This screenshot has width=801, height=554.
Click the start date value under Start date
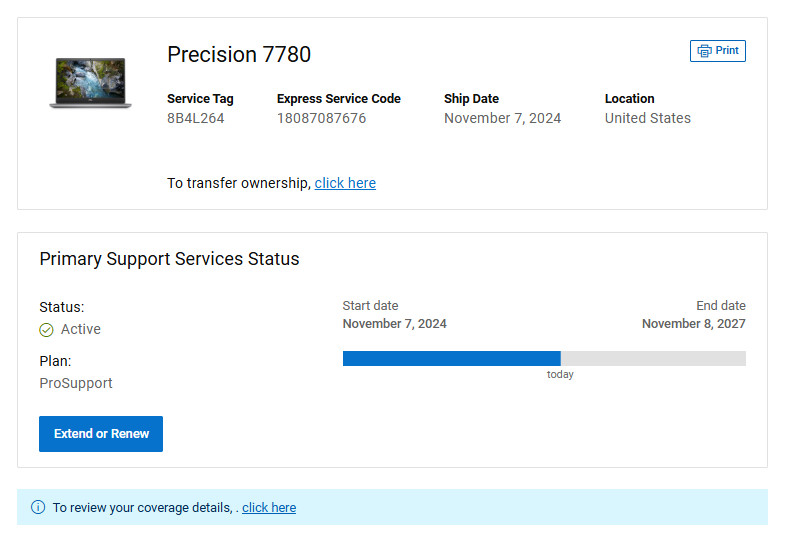coord(394,324)
